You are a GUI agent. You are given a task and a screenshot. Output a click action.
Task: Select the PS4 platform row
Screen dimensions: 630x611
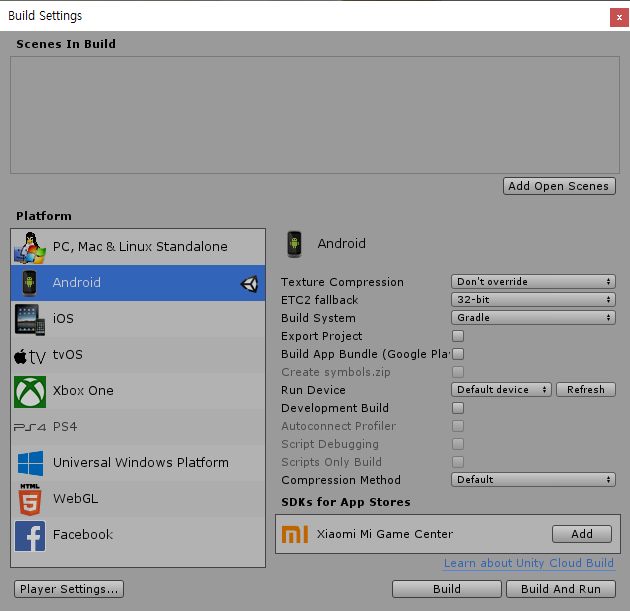138,427
